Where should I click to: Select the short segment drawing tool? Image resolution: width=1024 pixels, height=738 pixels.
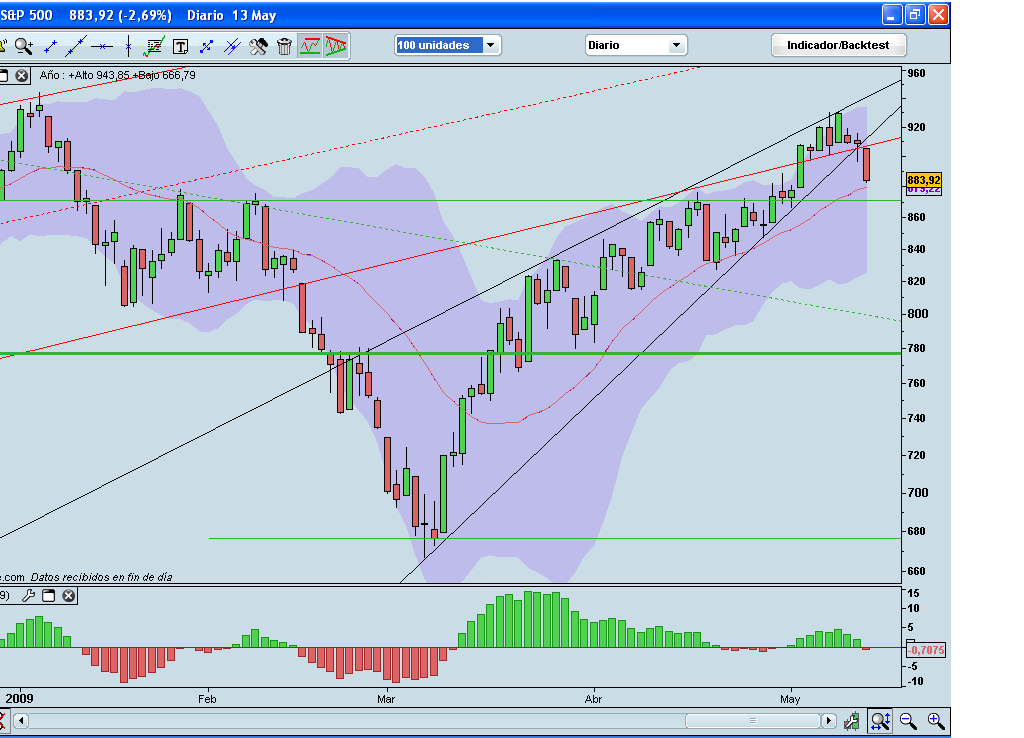click(50, 46)
